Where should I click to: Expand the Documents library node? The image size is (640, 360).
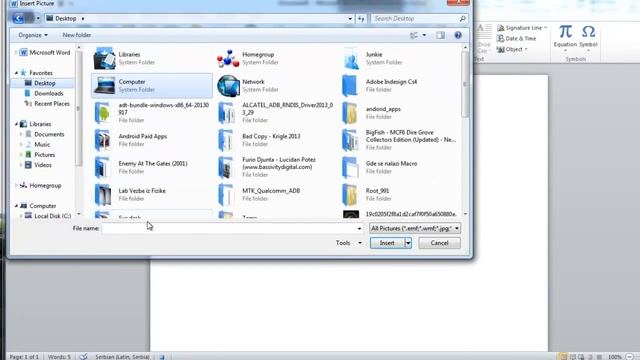(21, 134)
